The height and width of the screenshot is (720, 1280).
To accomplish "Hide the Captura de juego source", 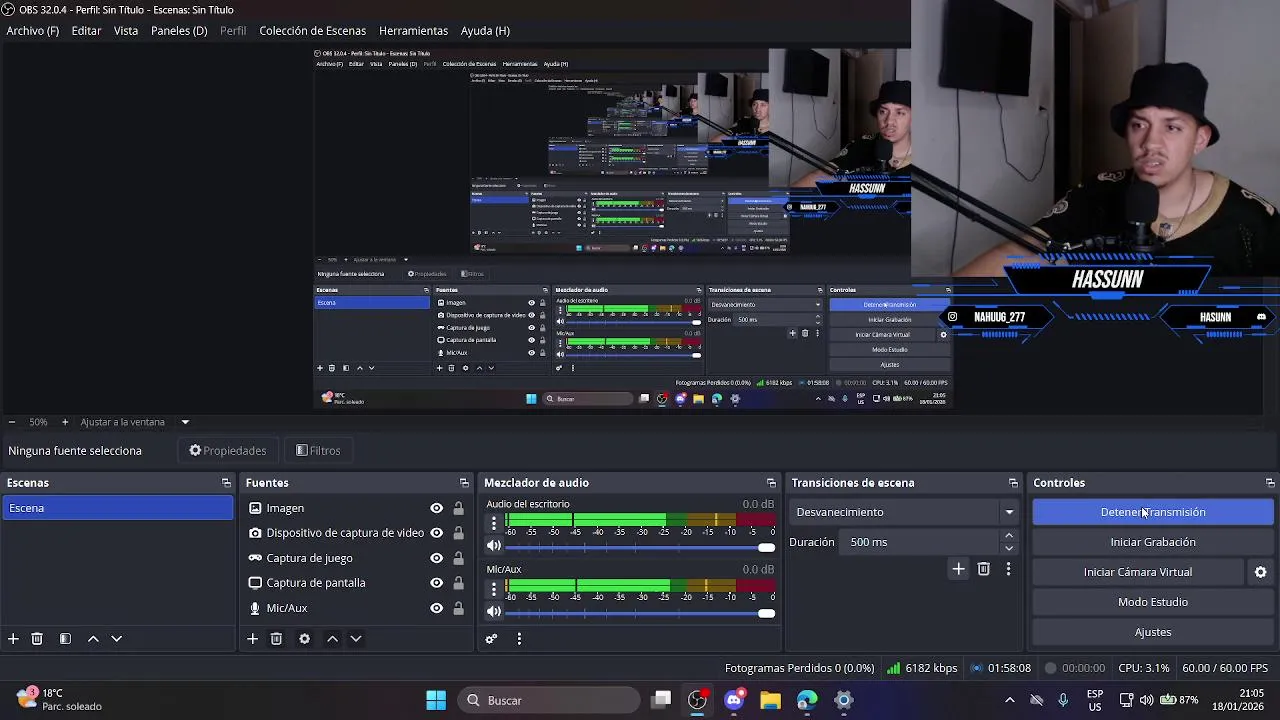I will [x=436, y=558].
